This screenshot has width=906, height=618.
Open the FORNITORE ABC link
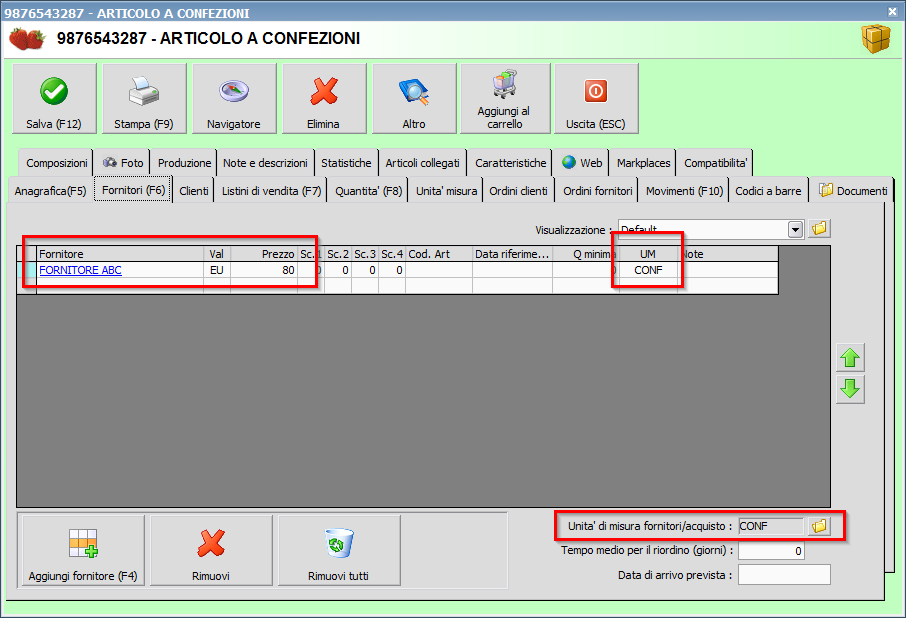point(80,270)
